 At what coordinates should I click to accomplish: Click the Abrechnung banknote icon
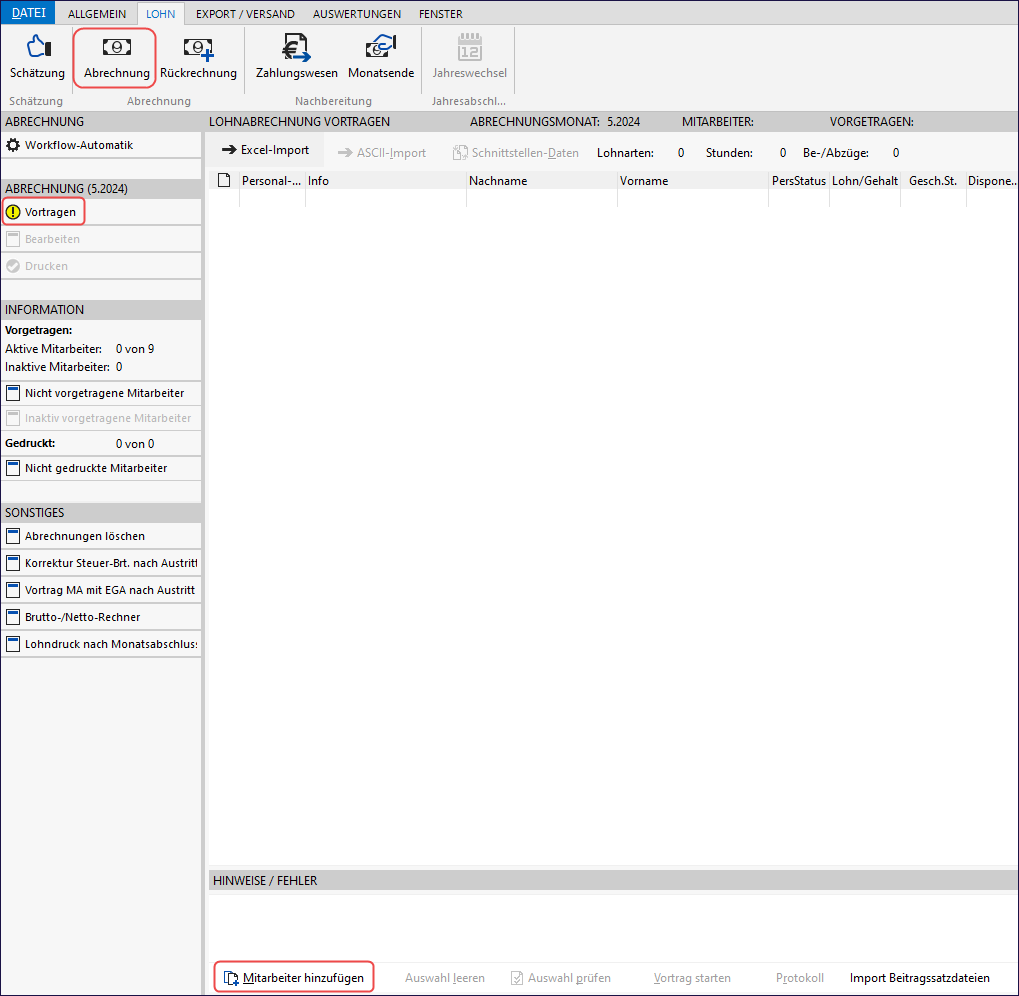[x=116, y=47]
